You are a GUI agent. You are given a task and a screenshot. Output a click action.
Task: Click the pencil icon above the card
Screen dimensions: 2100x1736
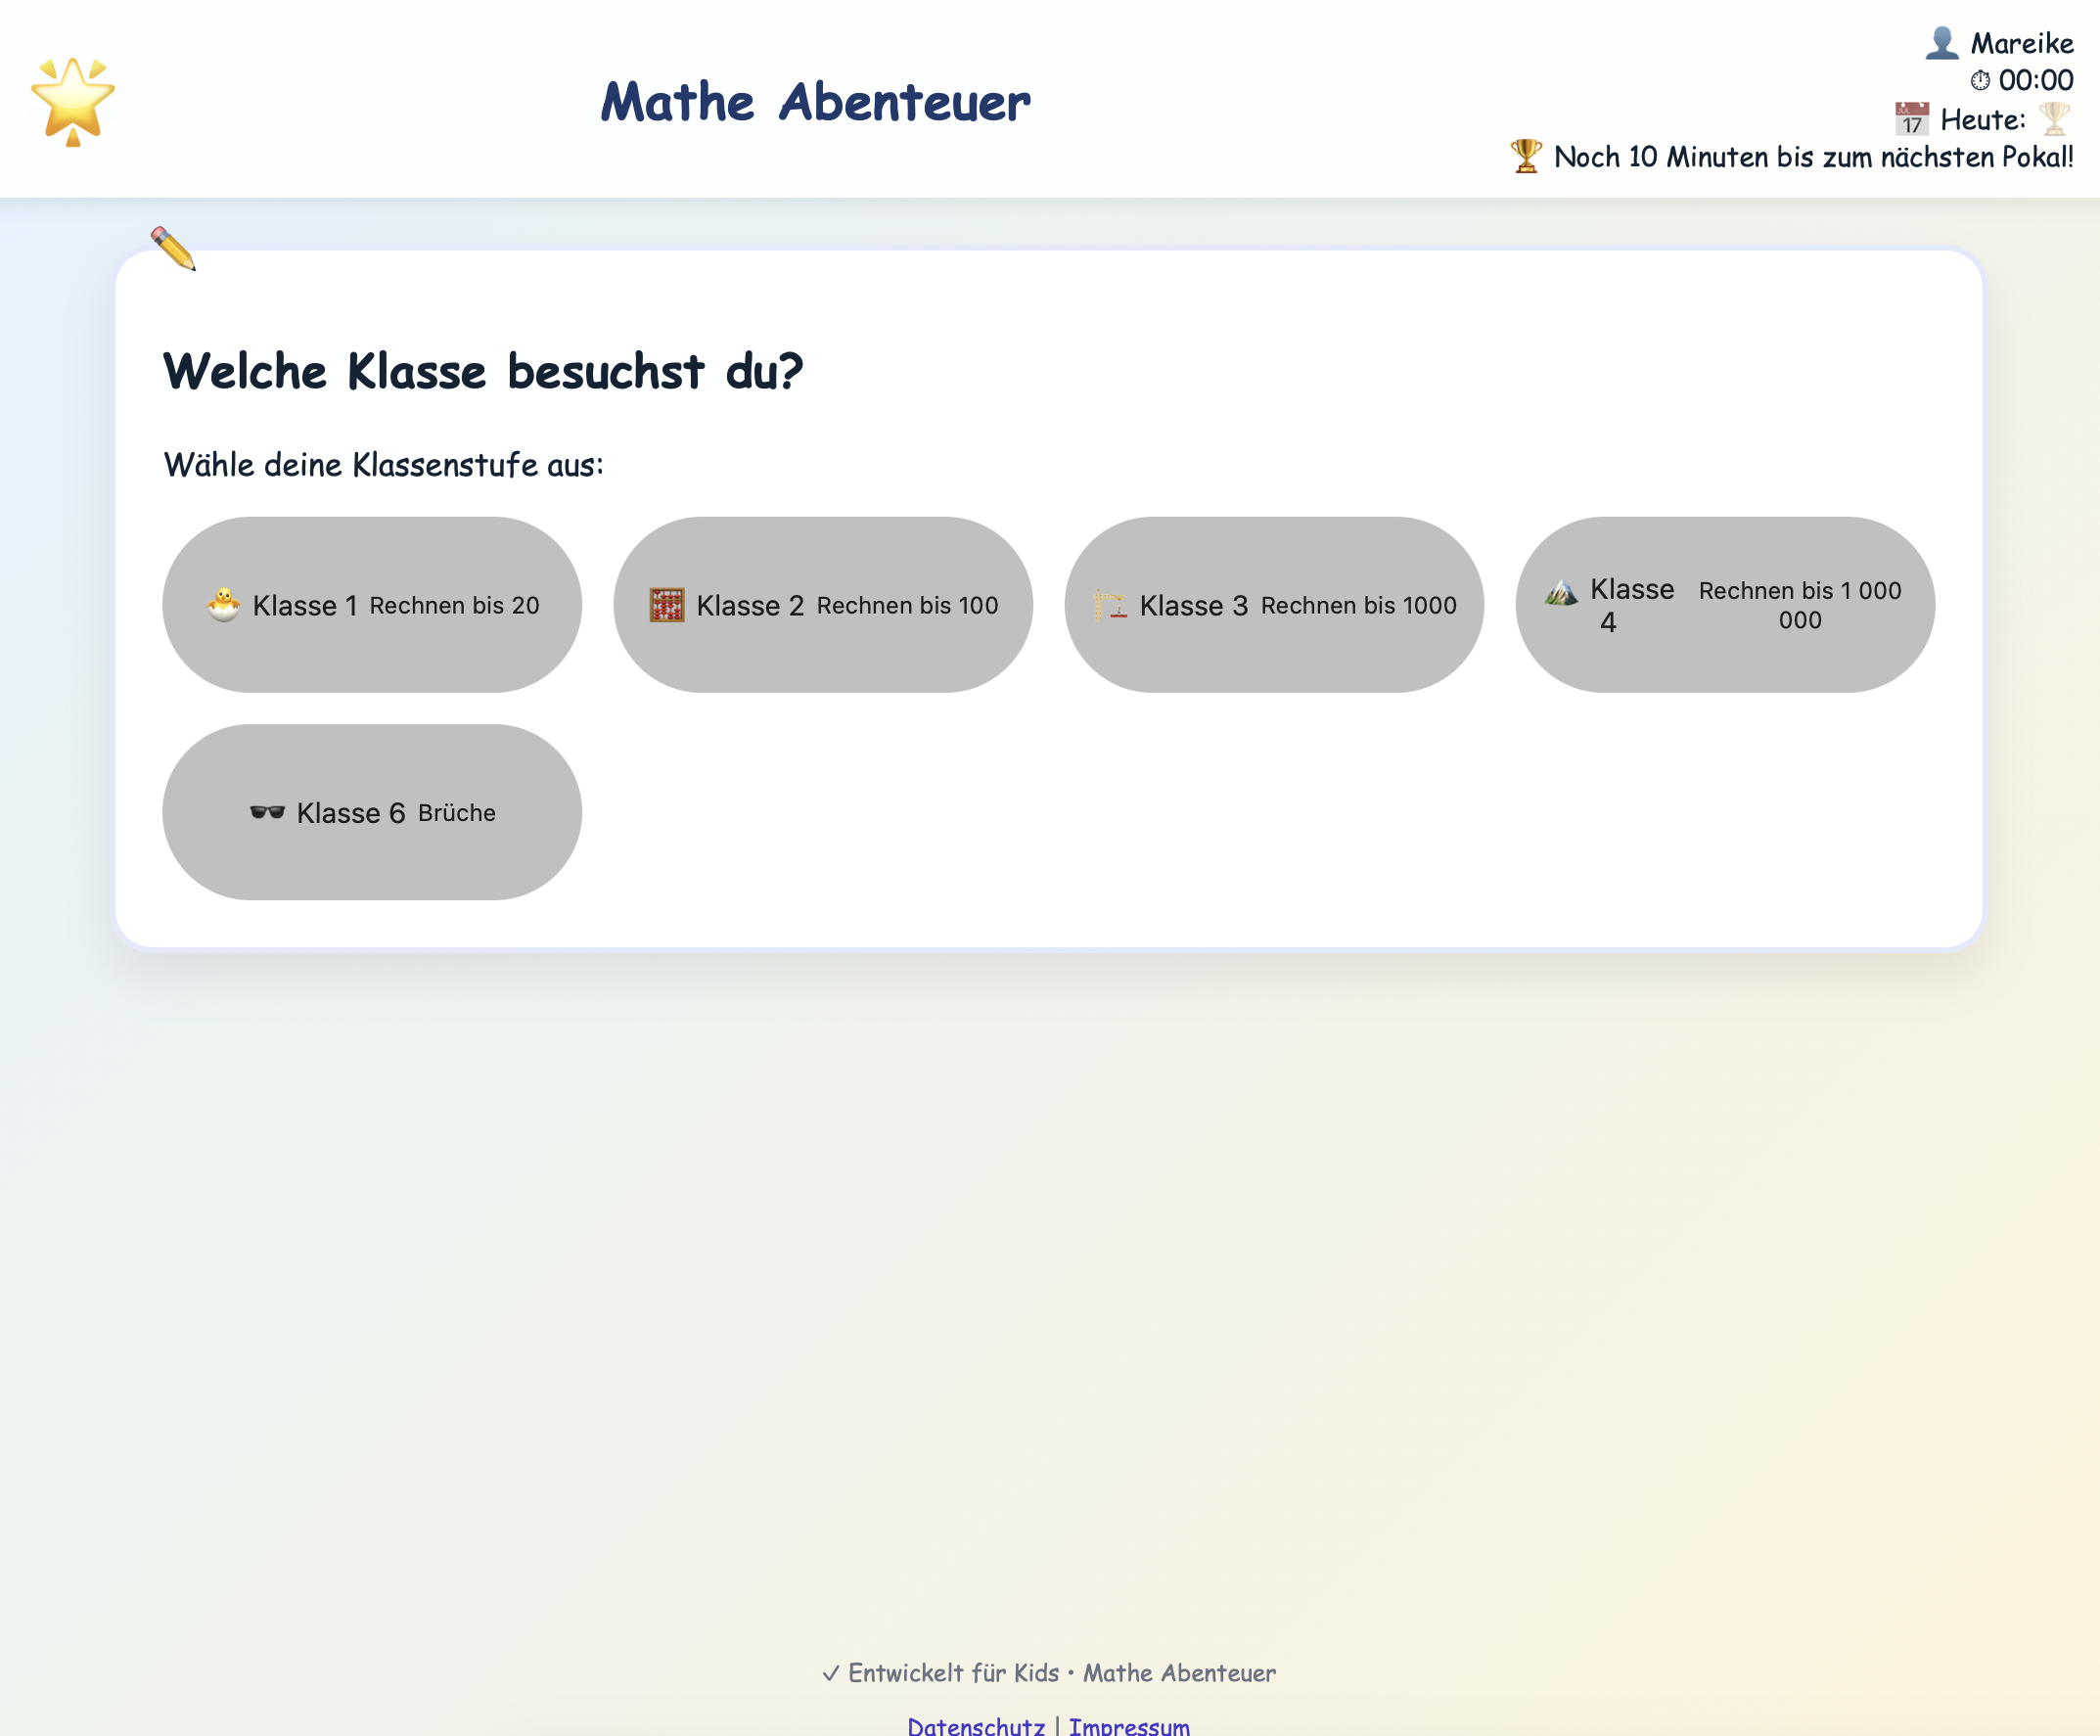pos(173,248)
